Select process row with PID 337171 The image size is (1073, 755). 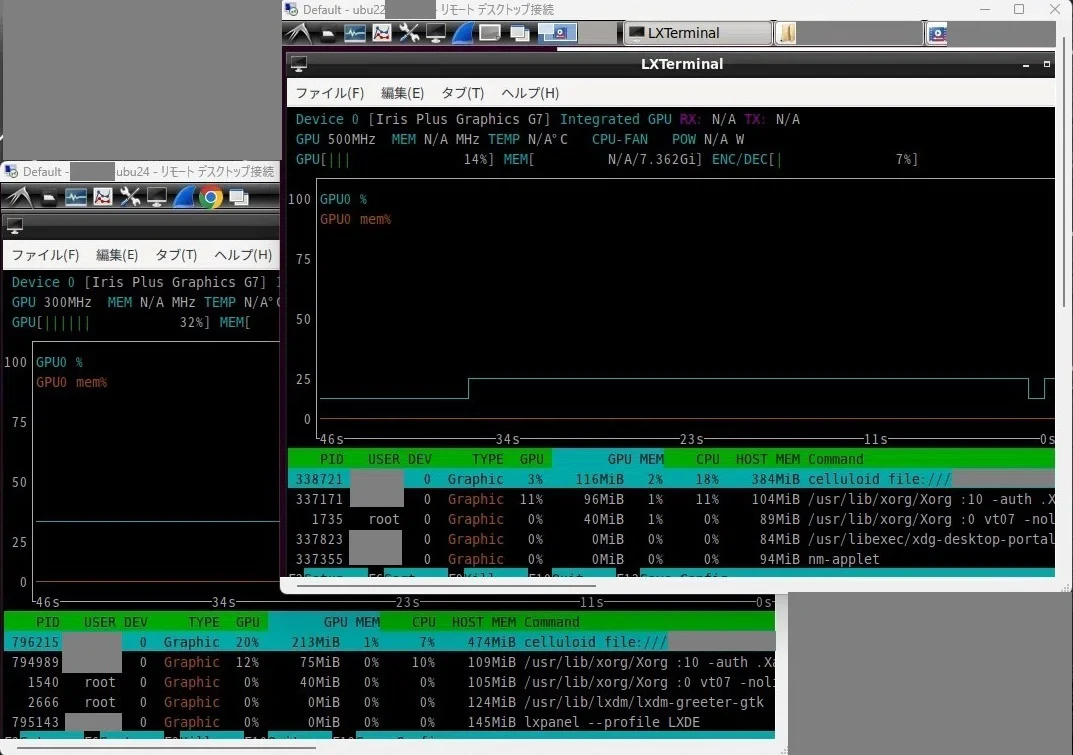click(671, 499)
